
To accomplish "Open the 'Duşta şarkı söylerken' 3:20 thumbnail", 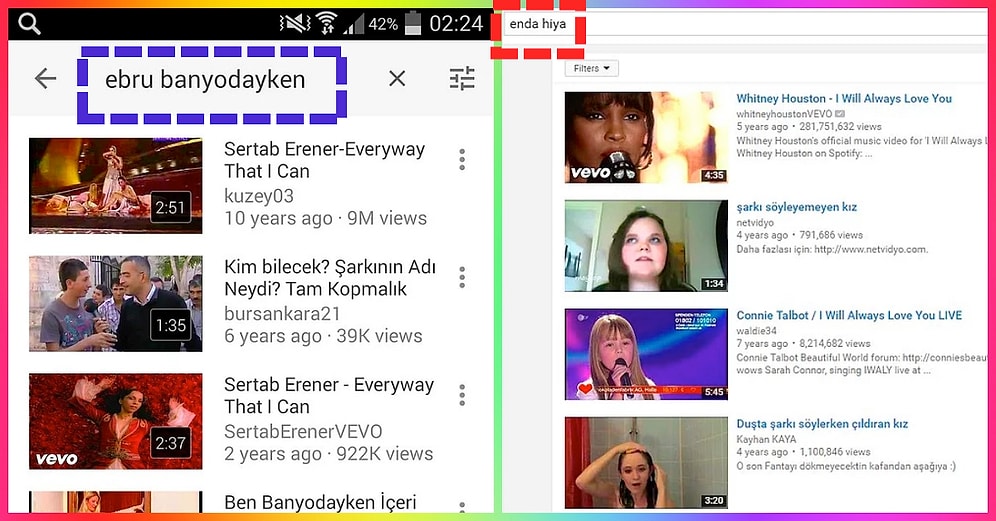I will [646, 463].
